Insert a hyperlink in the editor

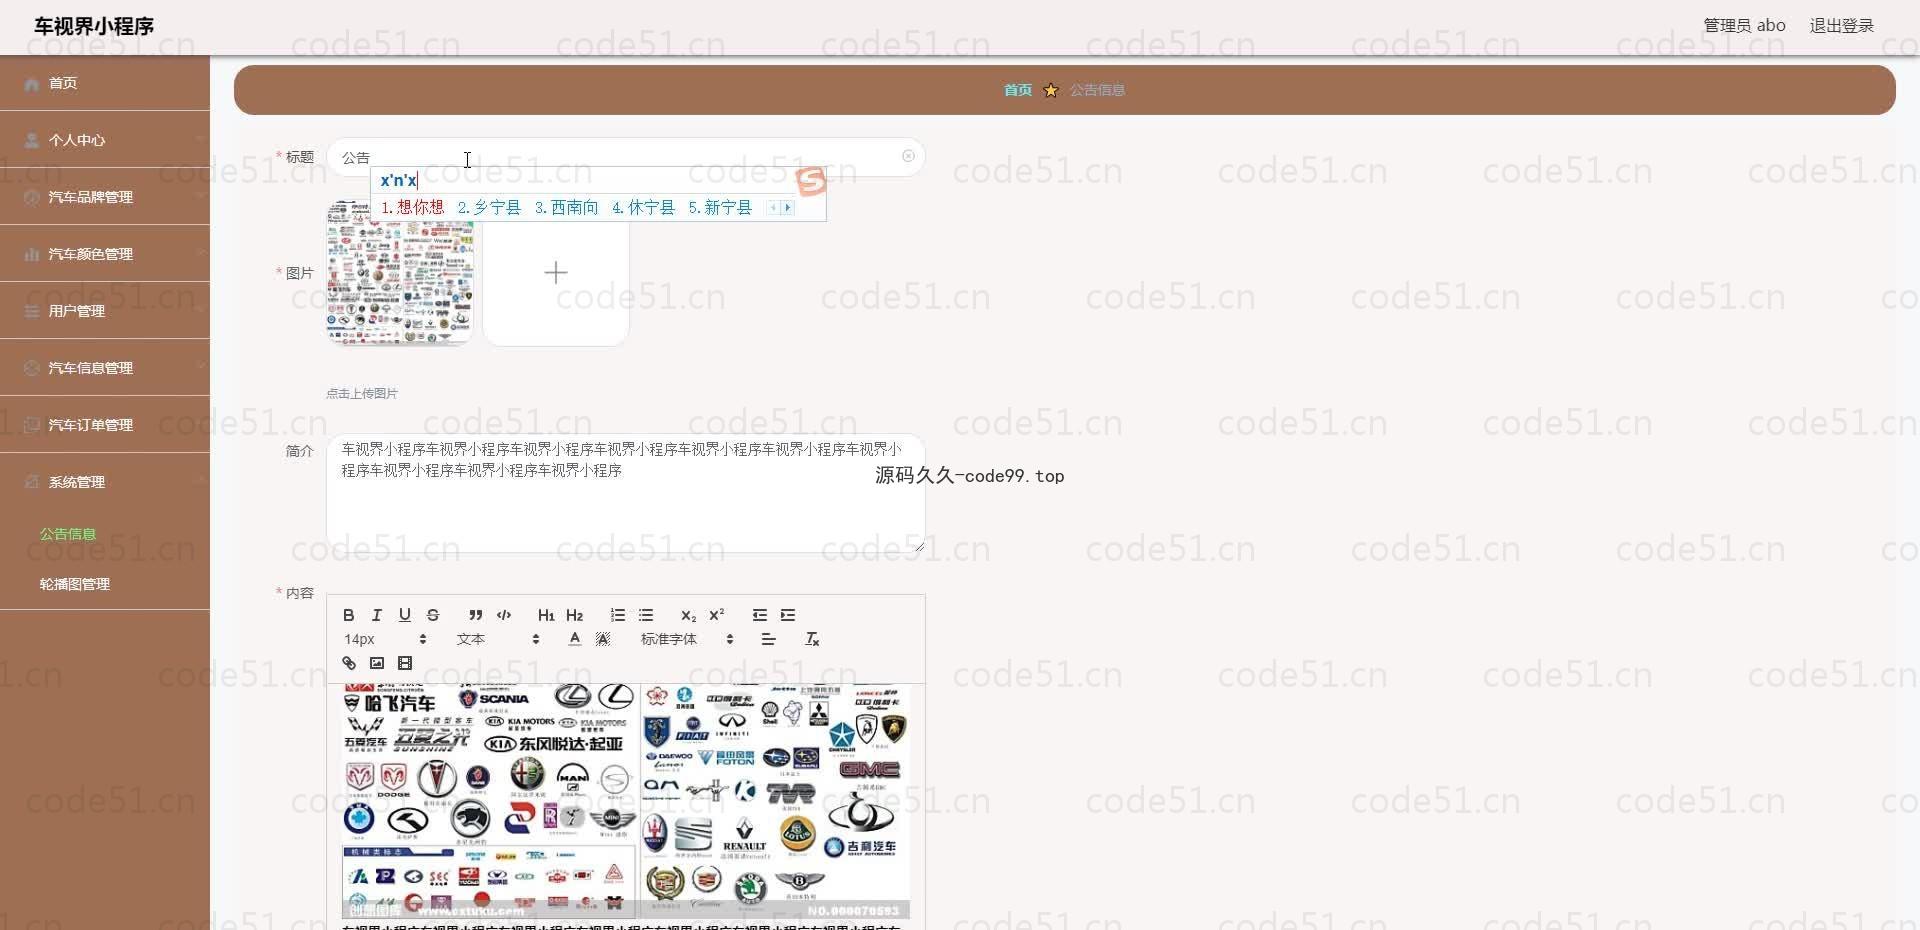pyautogui.click(x=349, y=663)
